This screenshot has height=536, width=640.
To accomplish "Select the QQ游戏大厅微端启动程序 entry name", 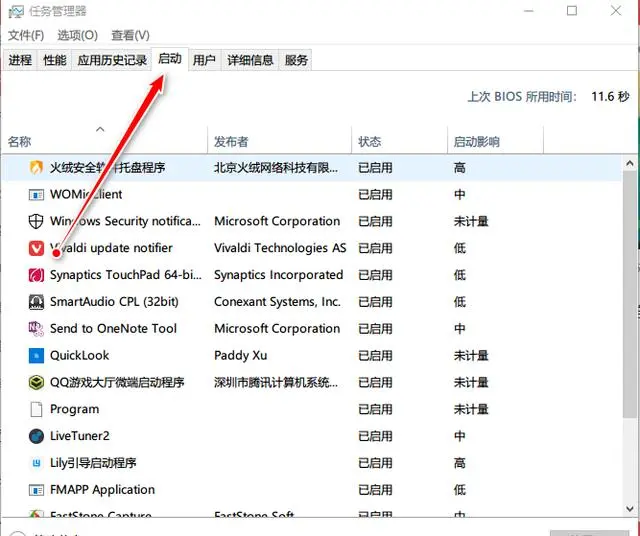I will click(117, 383).
